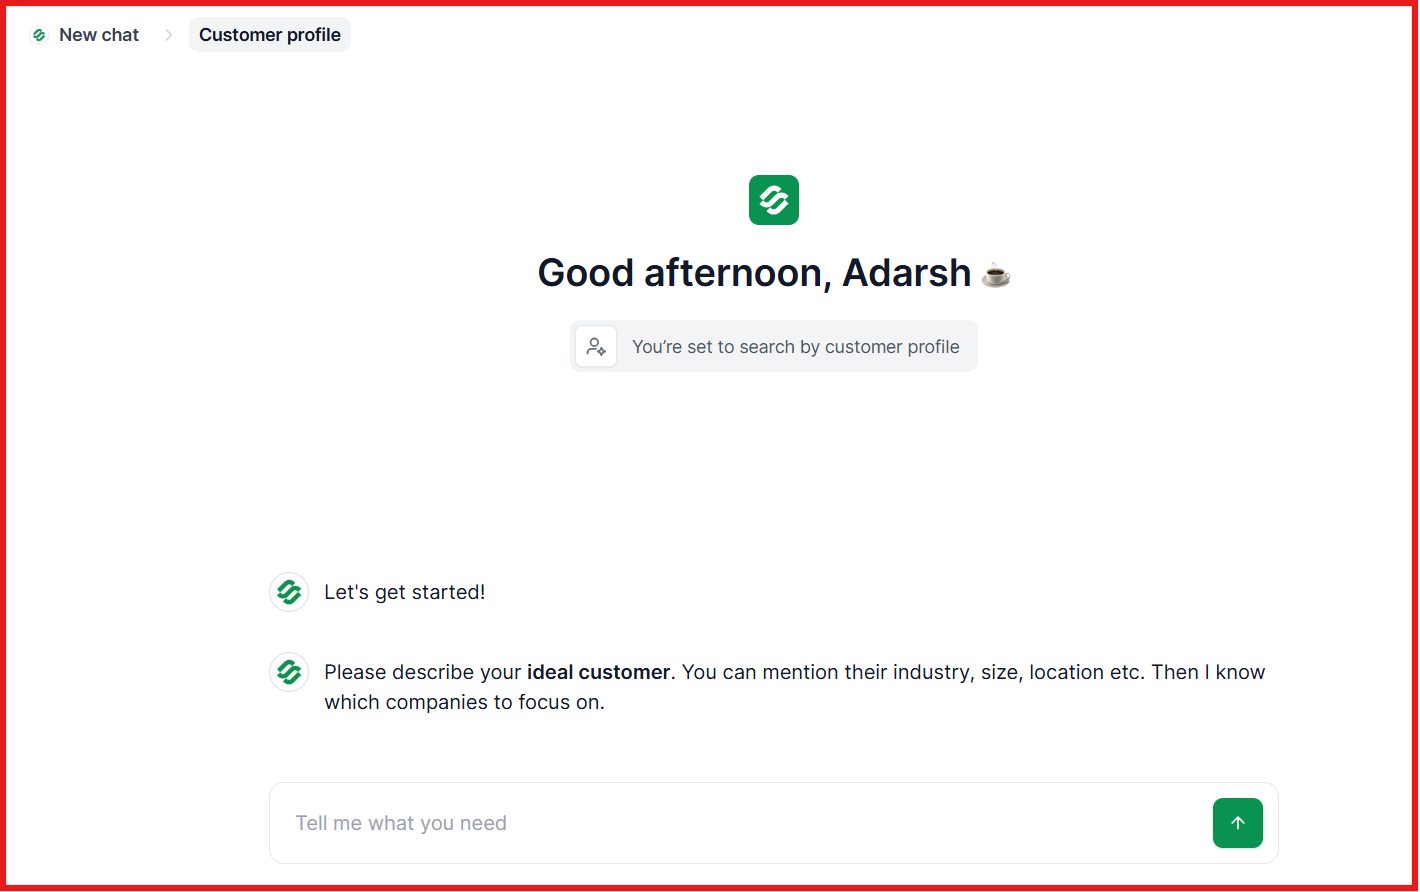
Task: Click the Let's get started message
Action: 404,591
